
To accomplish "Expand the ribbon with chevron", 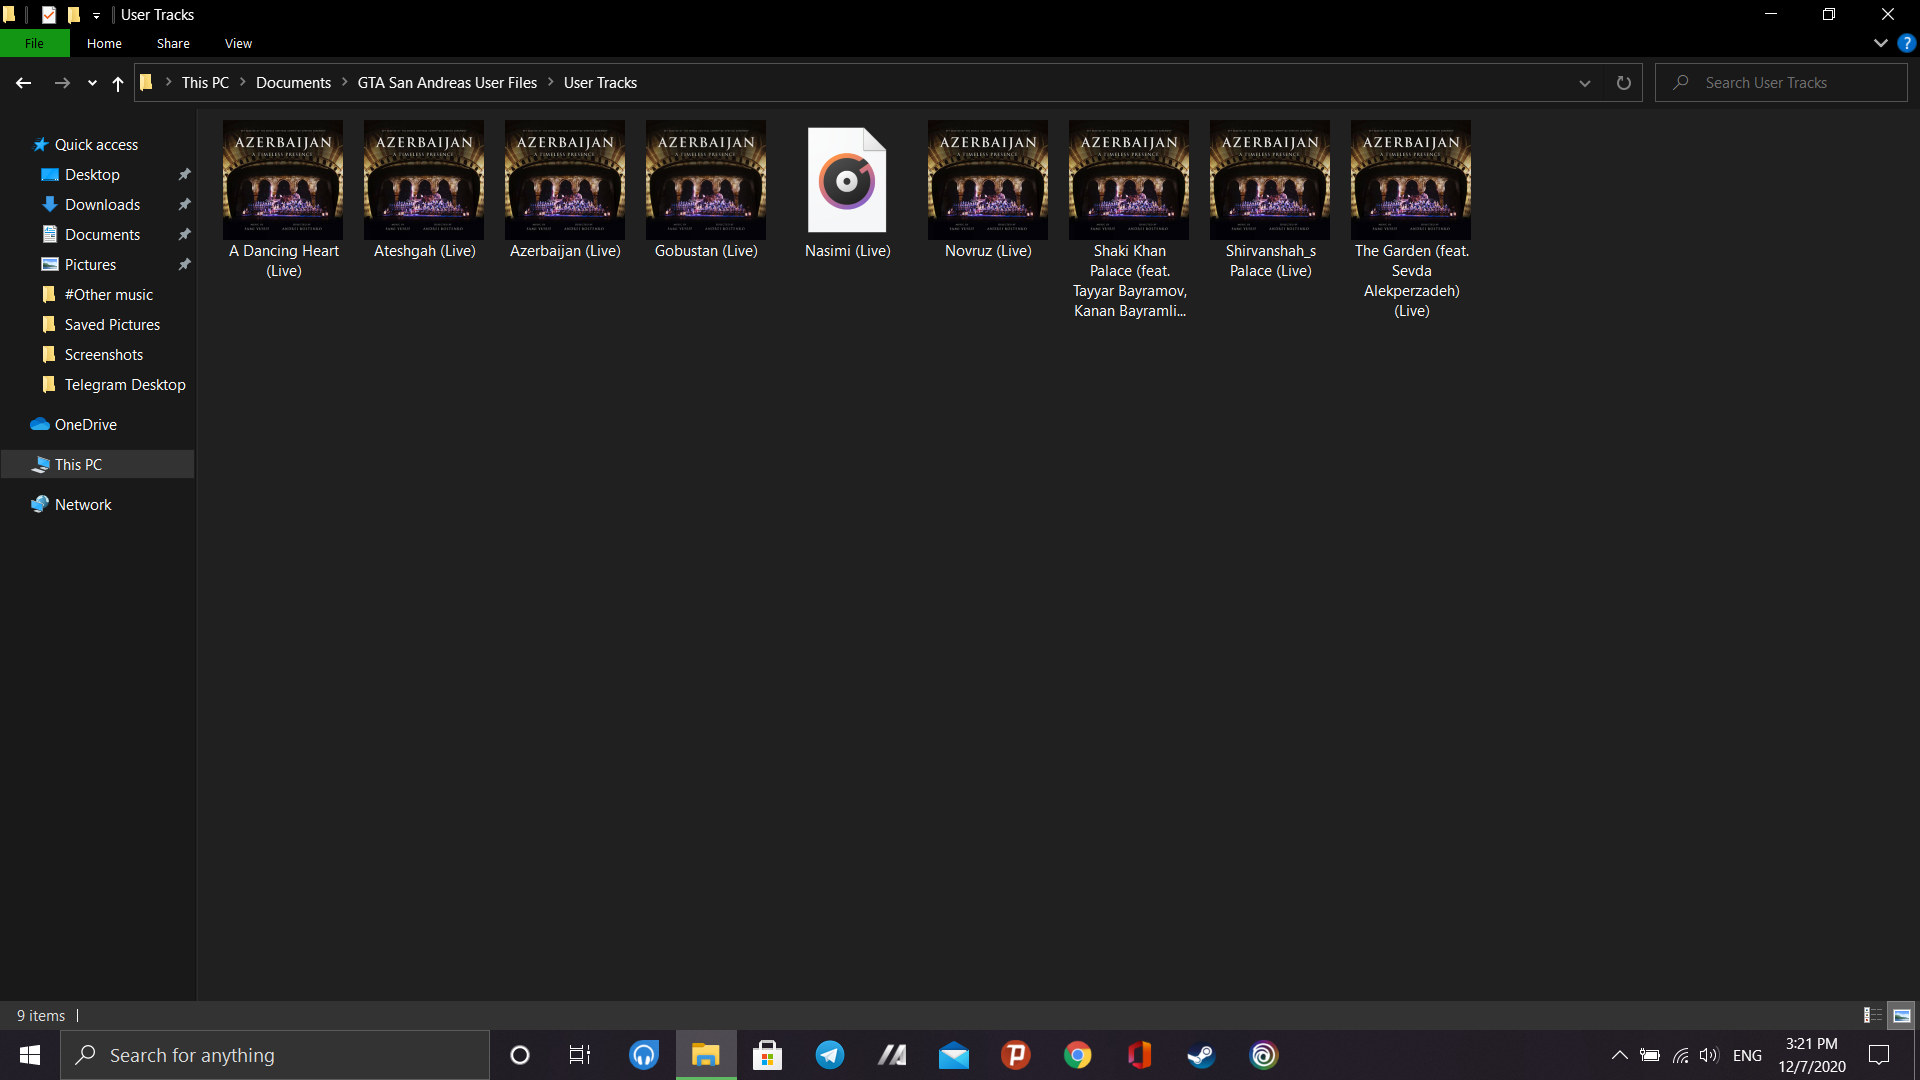I will click(x=1880, y=43).
